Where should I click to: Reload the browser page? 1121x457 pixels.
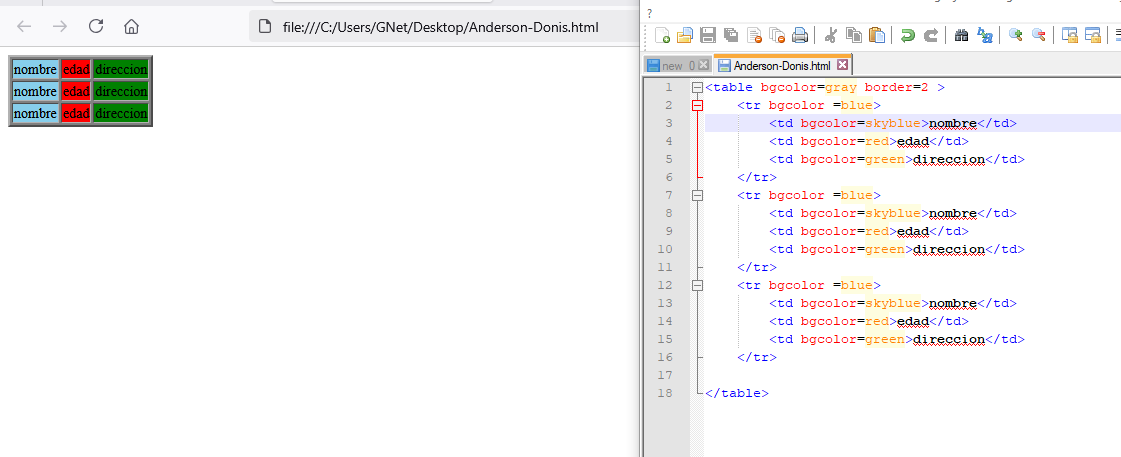click(x=96, y=26)
